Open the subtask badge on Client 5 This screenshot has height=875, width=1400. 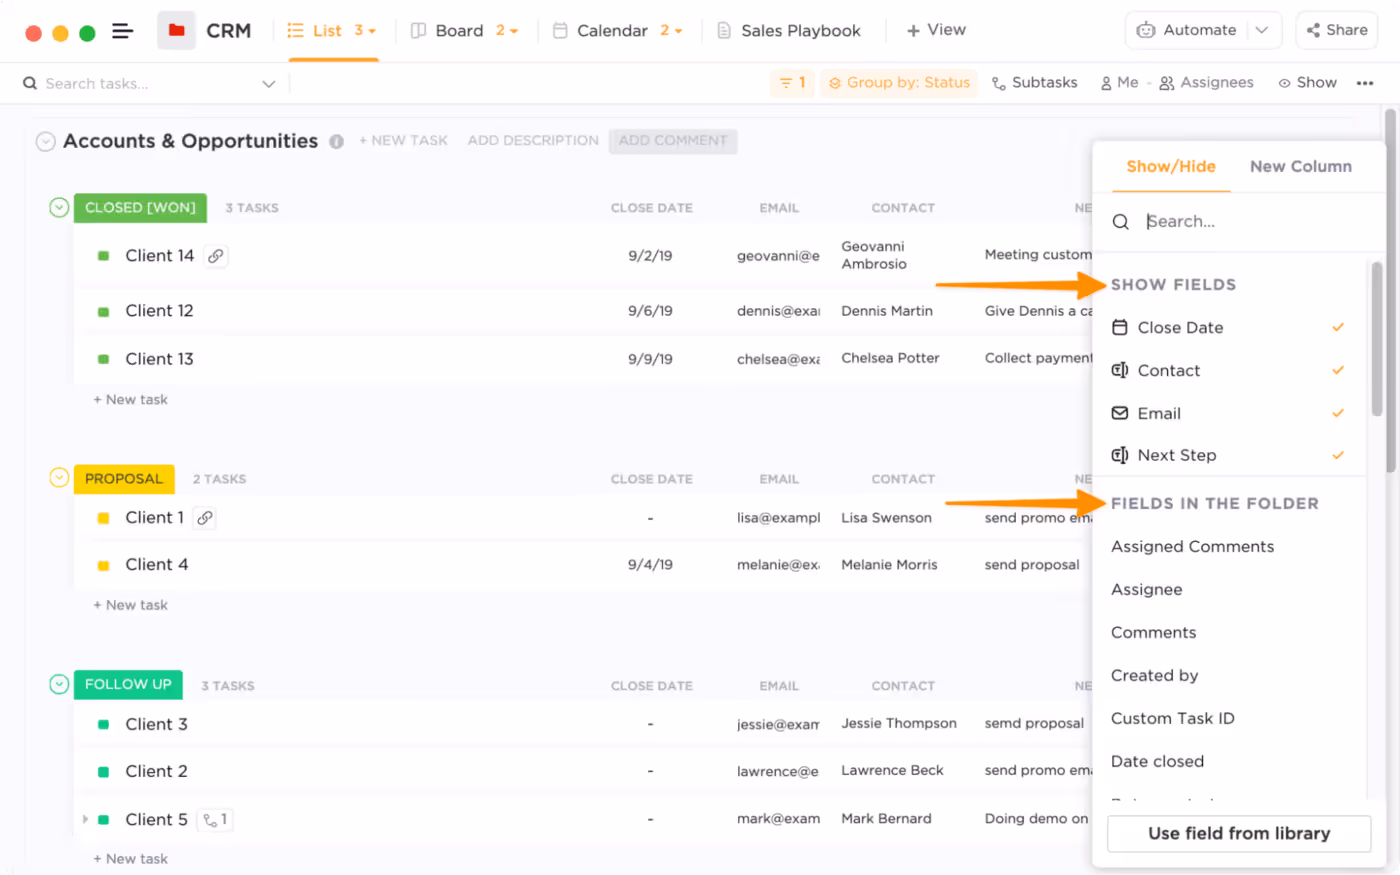coord(215,820)
